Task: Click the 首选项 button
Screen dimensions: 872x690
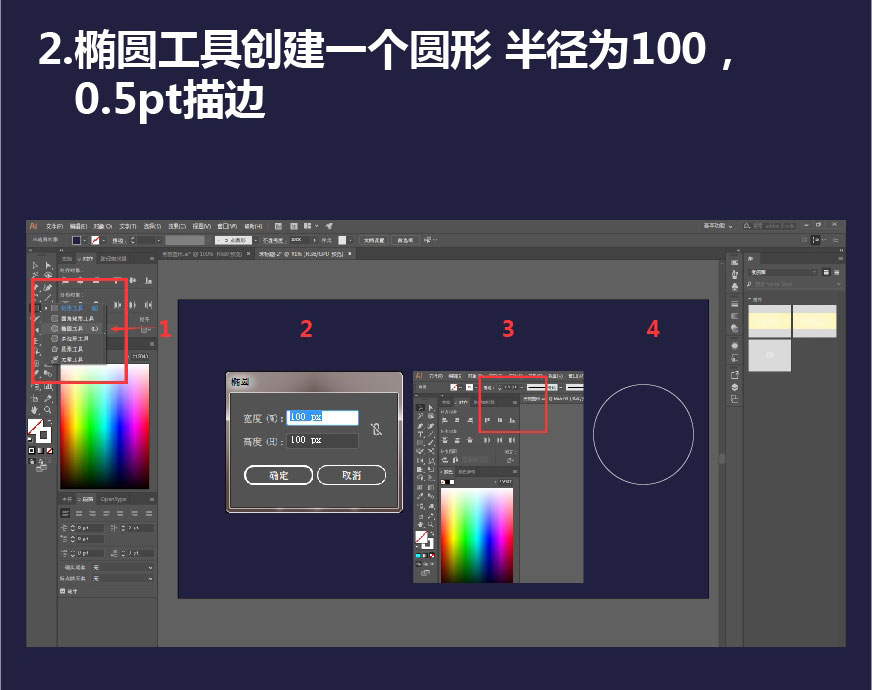Action: [x=405, y=240]
